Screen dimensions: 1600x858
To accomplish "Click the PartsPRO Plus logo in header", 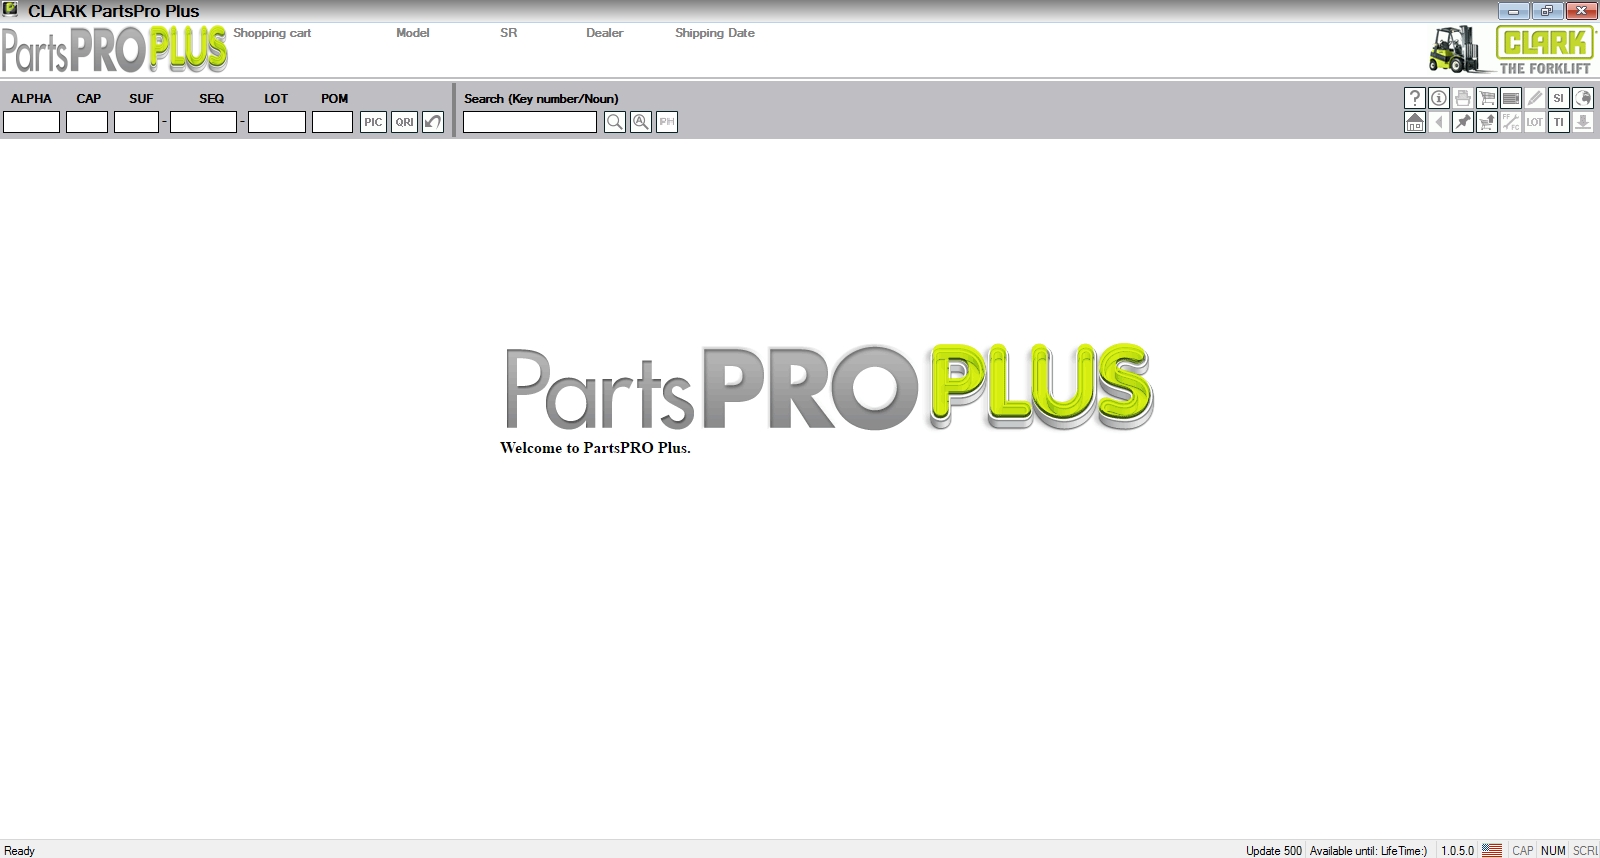I will [115, 50].
